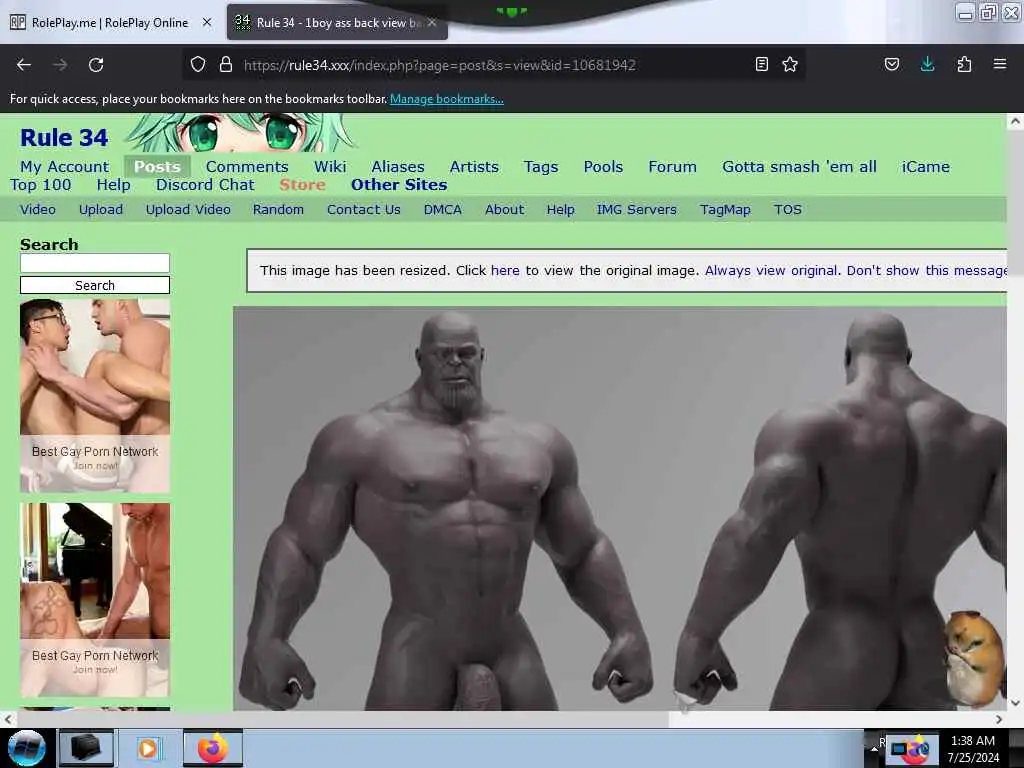Image resolution: width=1024 pixels, height=768 pixels.
Task: Open the Windows Start menu
Action: (26, 748)
